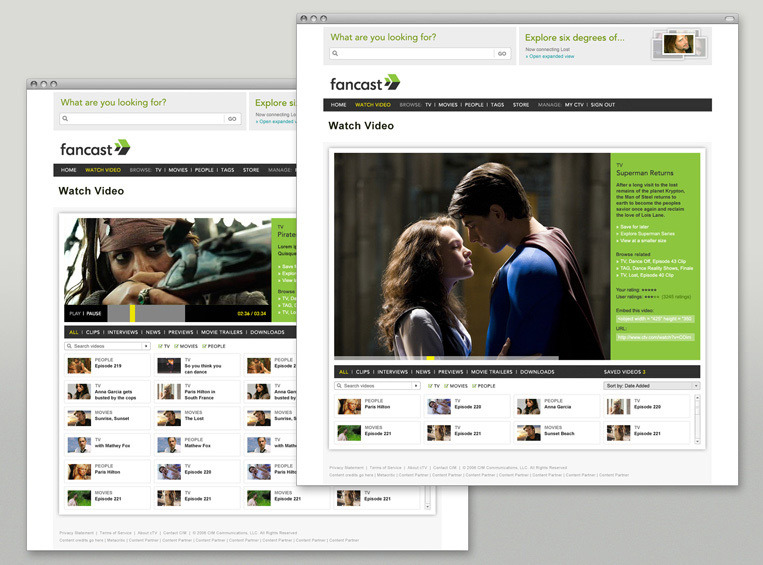Expand the Search videos dropdown arrow in front window

pyautogui.click(x=416, y=386)
